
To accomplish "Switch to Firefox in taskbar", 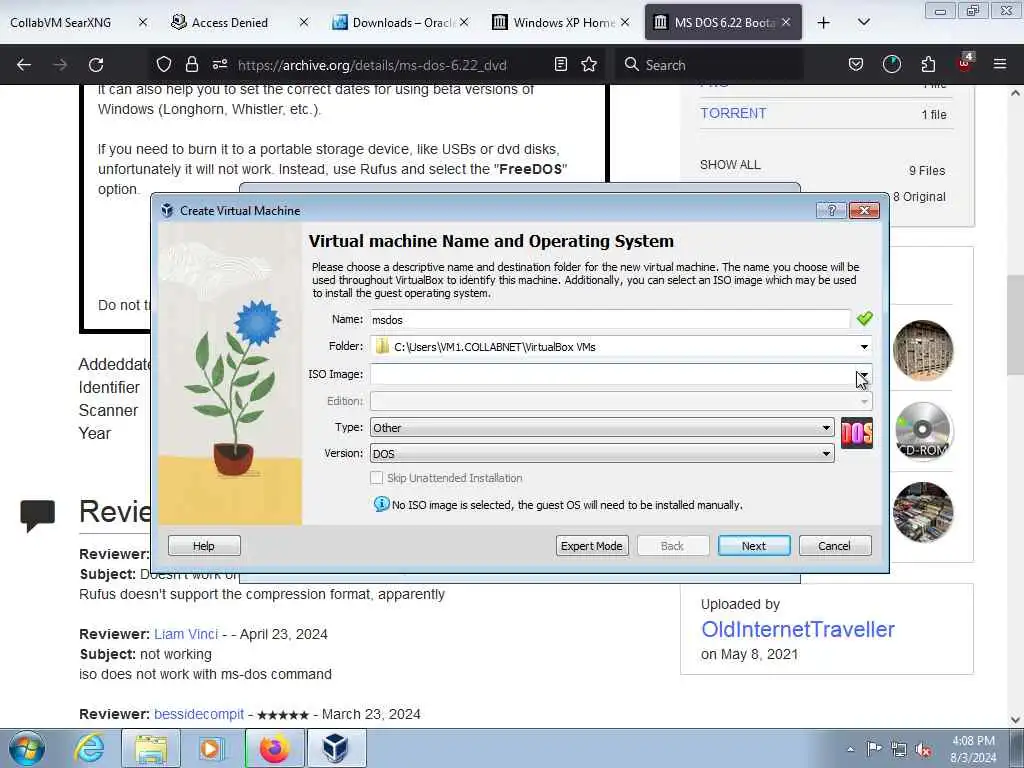I will tap(274, 748).
